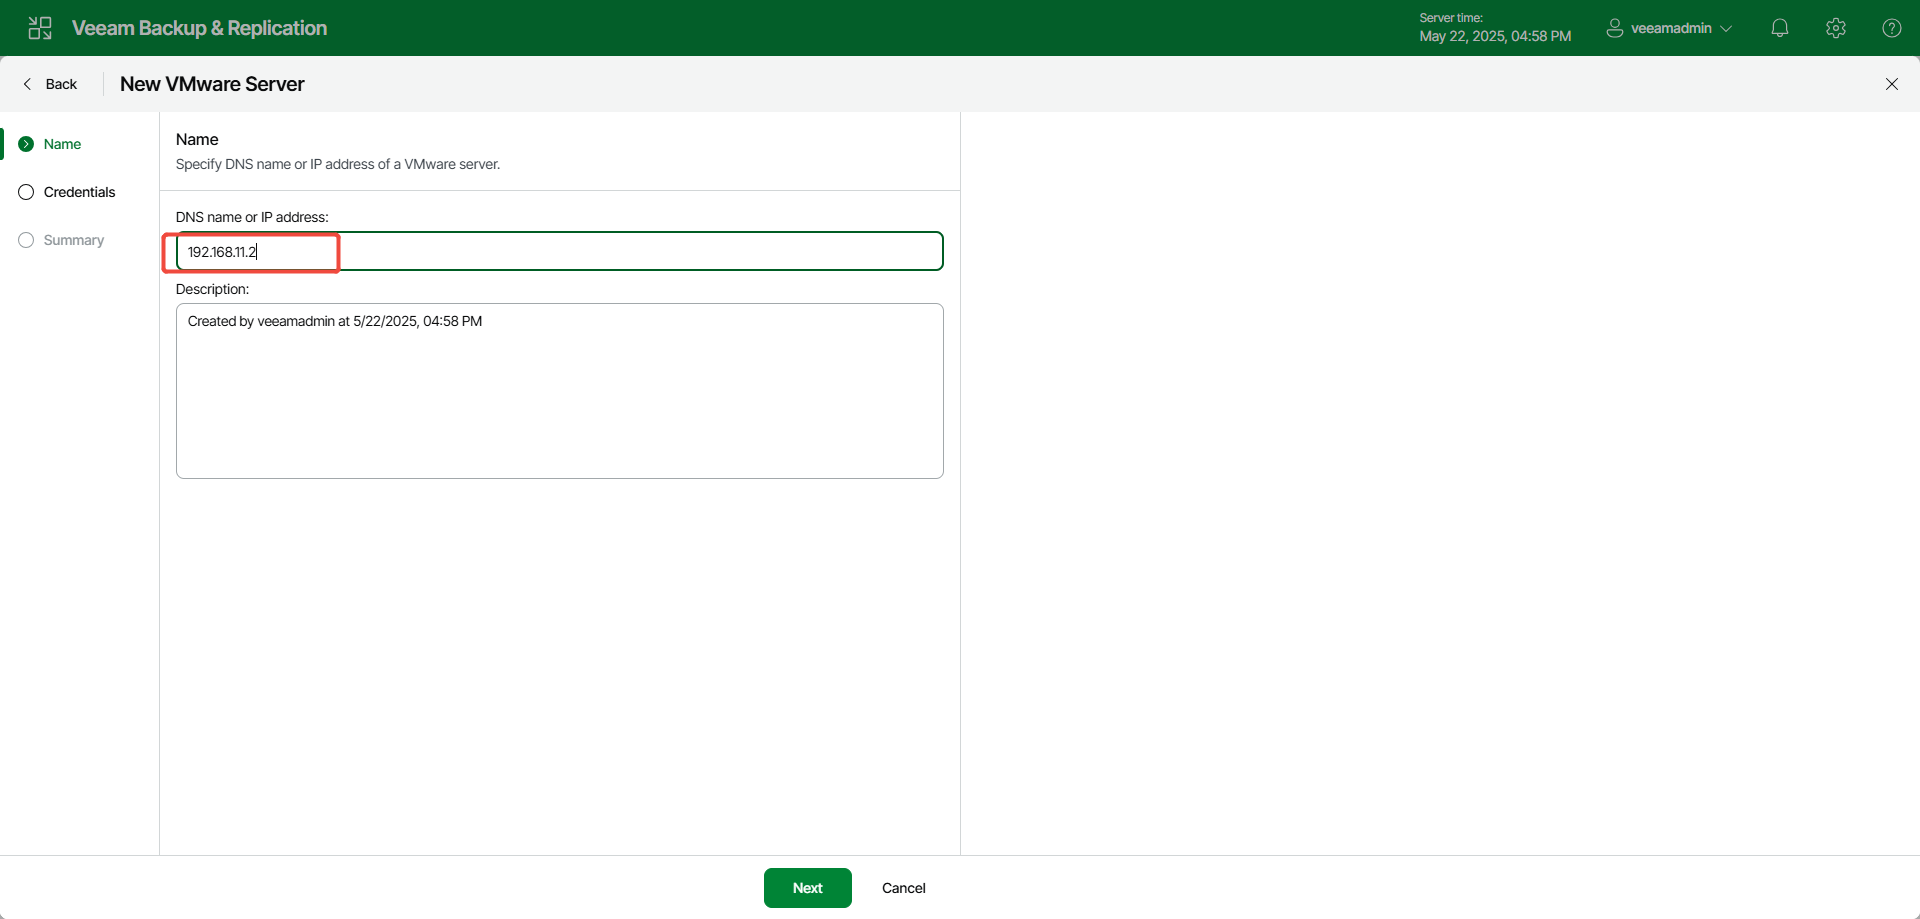Select the Credentials wizard step
This screenshot has width=1920, height=919.
80,192
